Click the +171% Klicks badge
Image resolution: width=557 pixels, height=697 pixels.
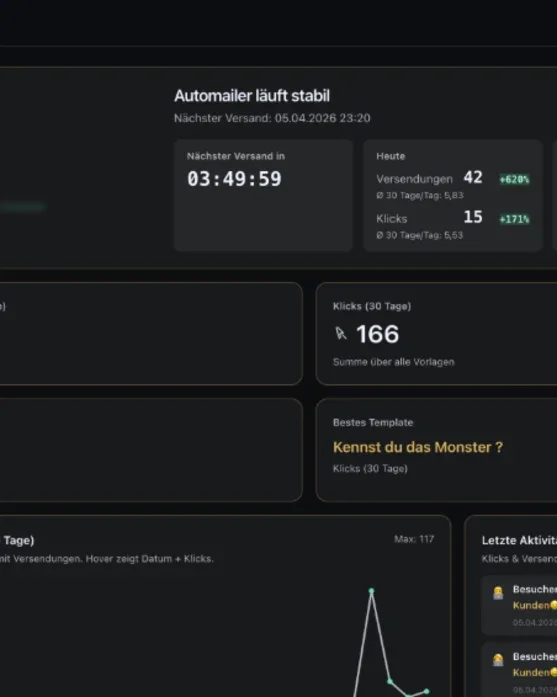point(514,219)
